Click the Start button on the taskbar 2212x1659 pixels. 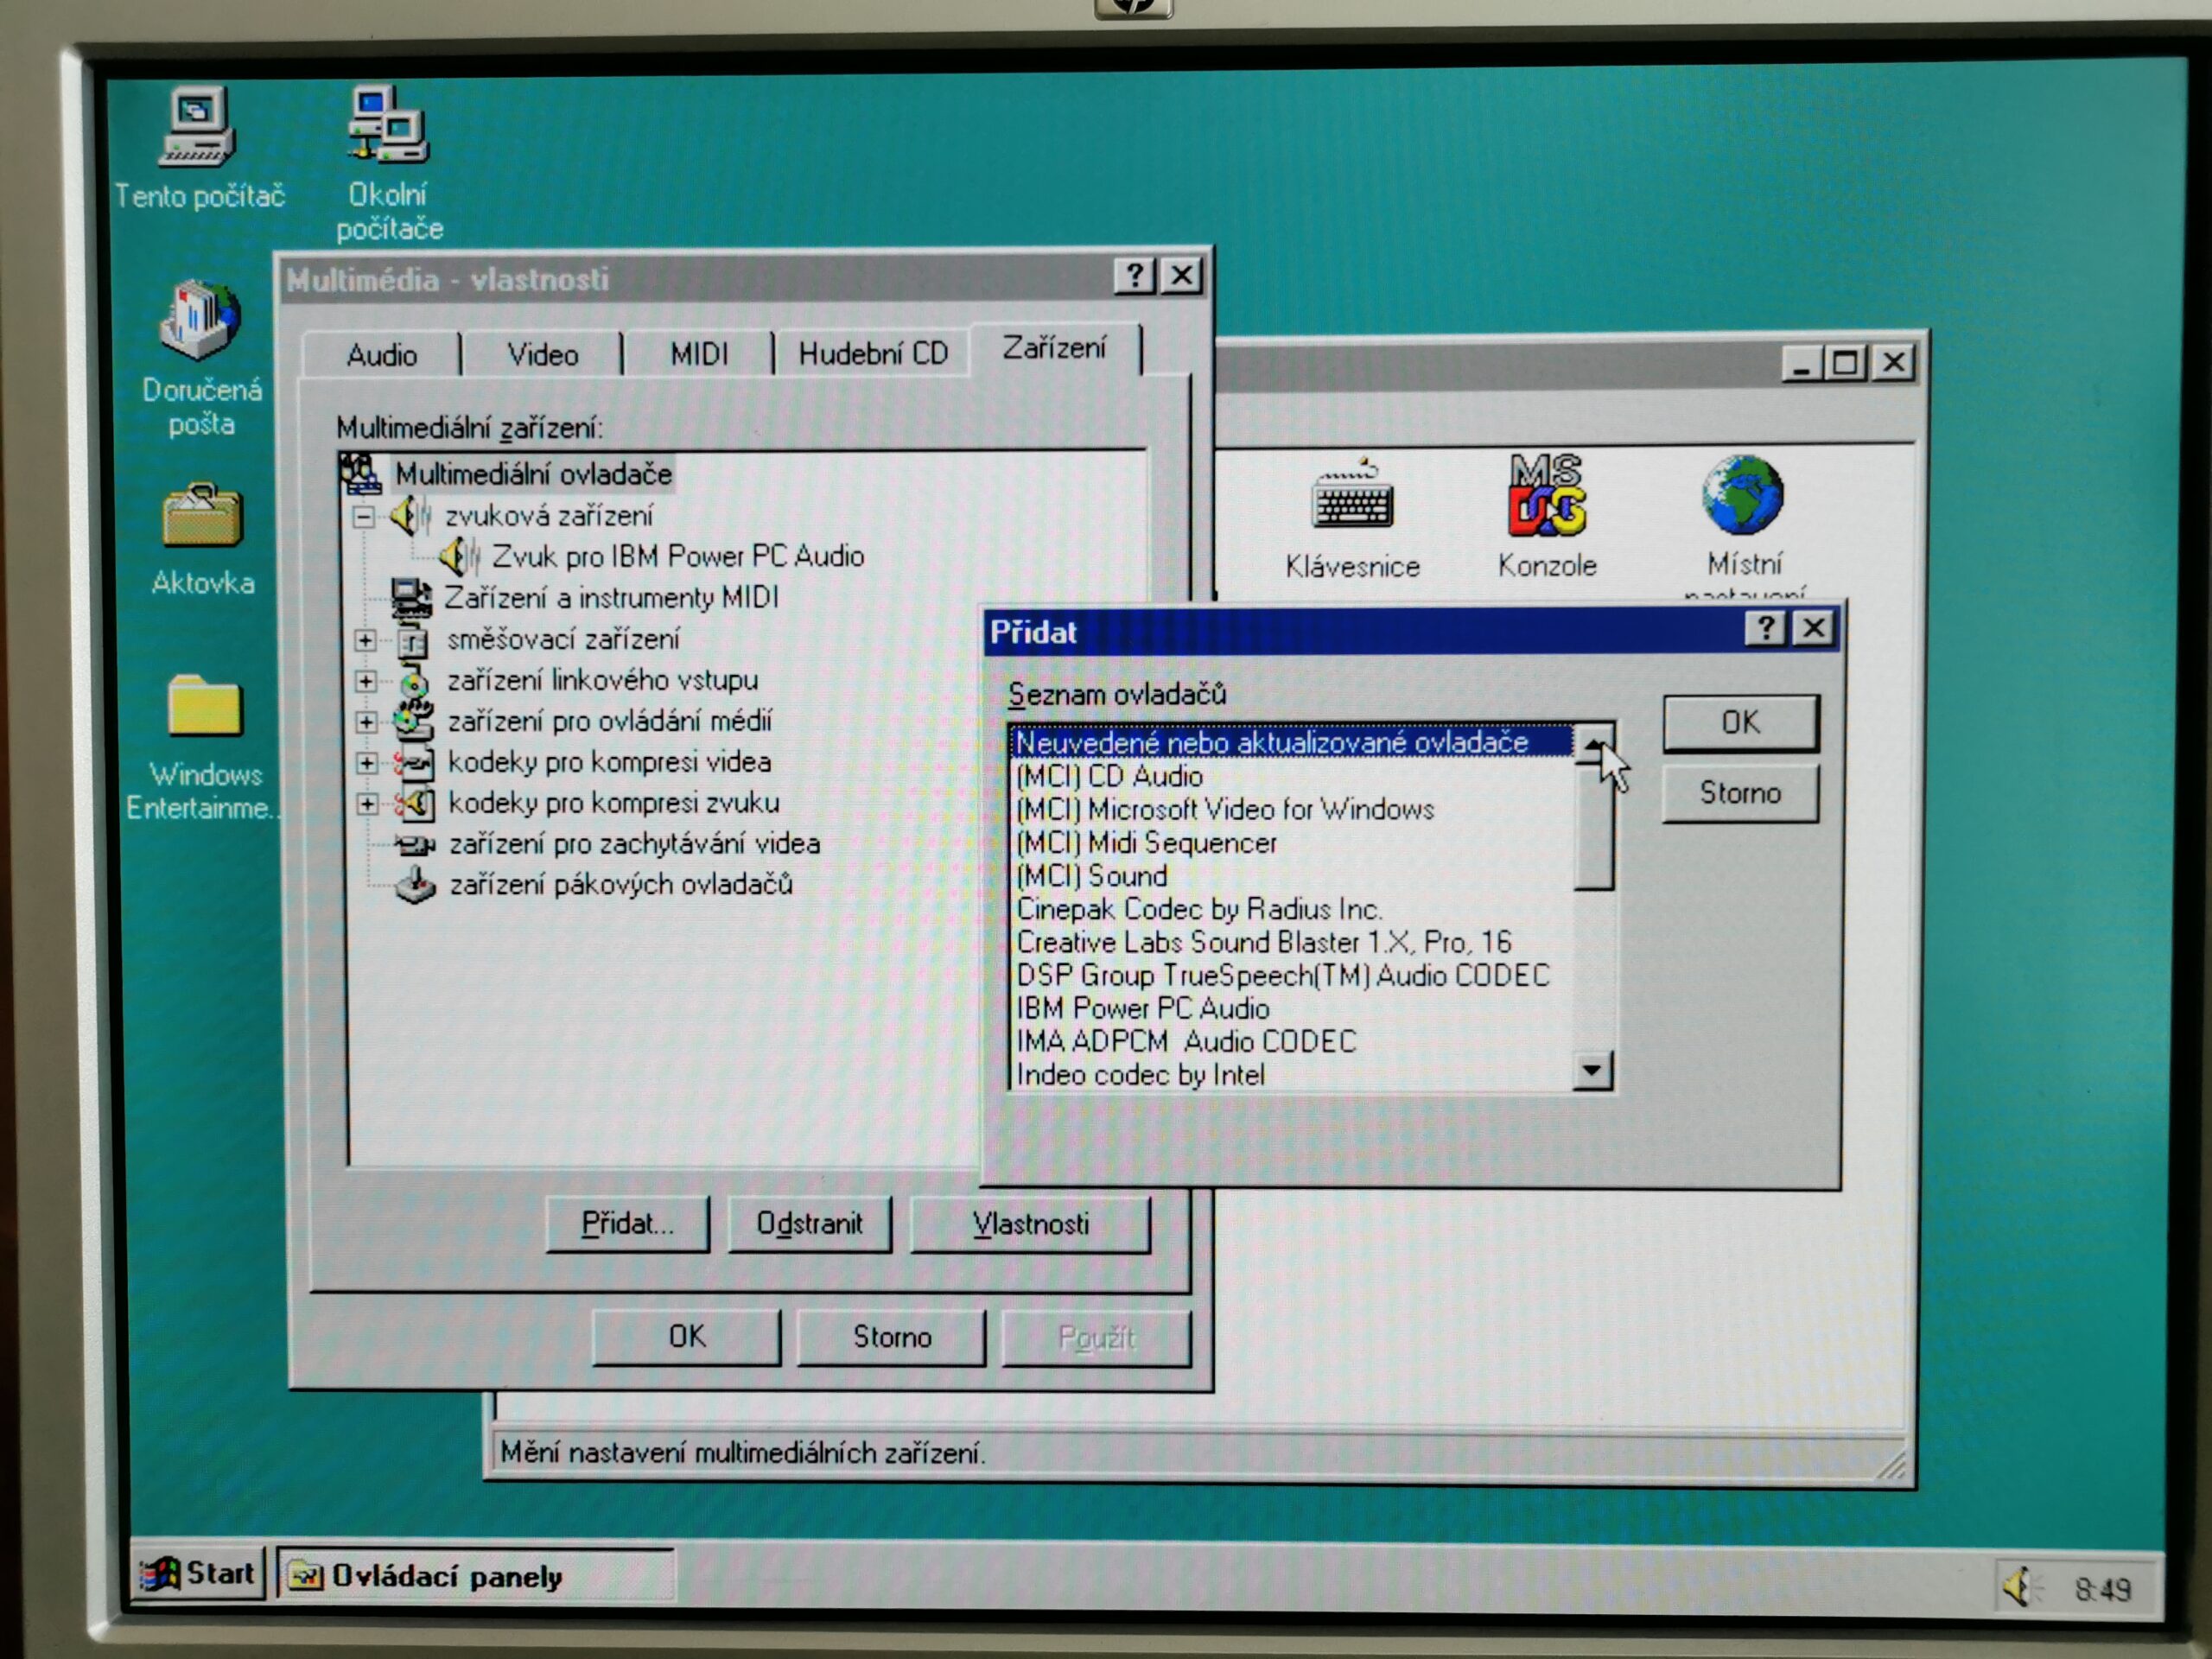pos(199,1574)
